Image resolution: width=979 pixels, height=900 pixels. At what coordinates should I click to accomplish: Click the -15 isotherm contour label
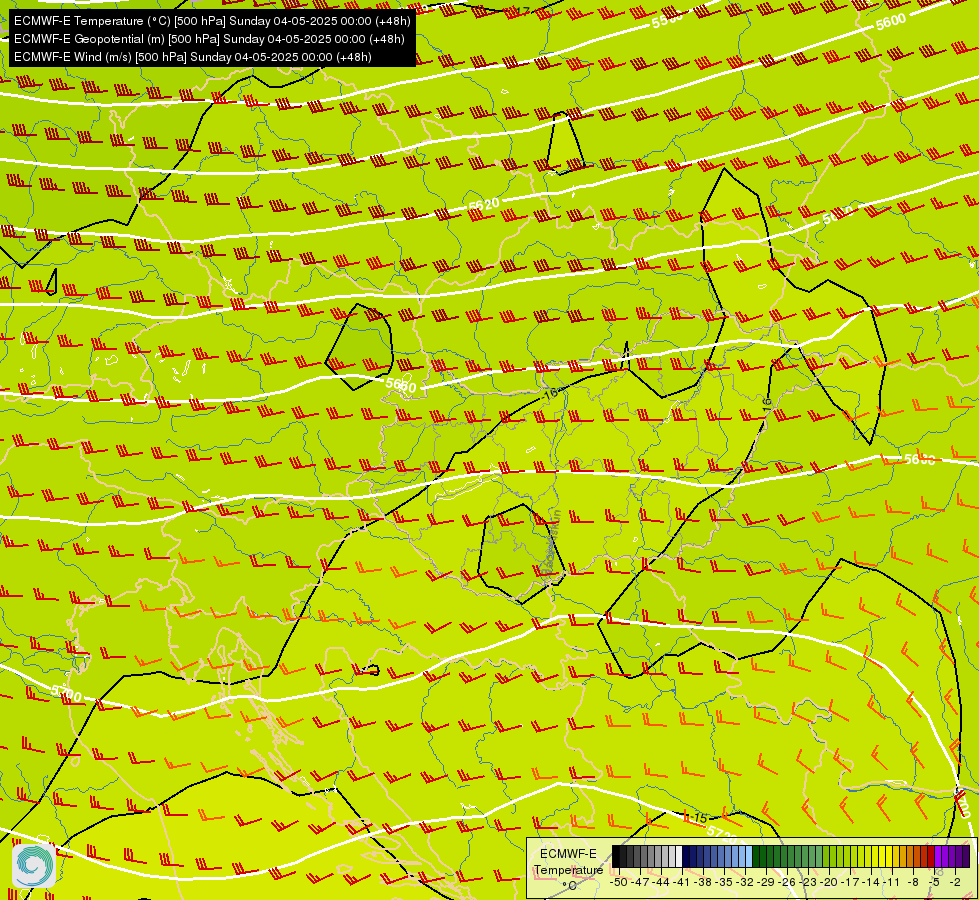point(697,818)
